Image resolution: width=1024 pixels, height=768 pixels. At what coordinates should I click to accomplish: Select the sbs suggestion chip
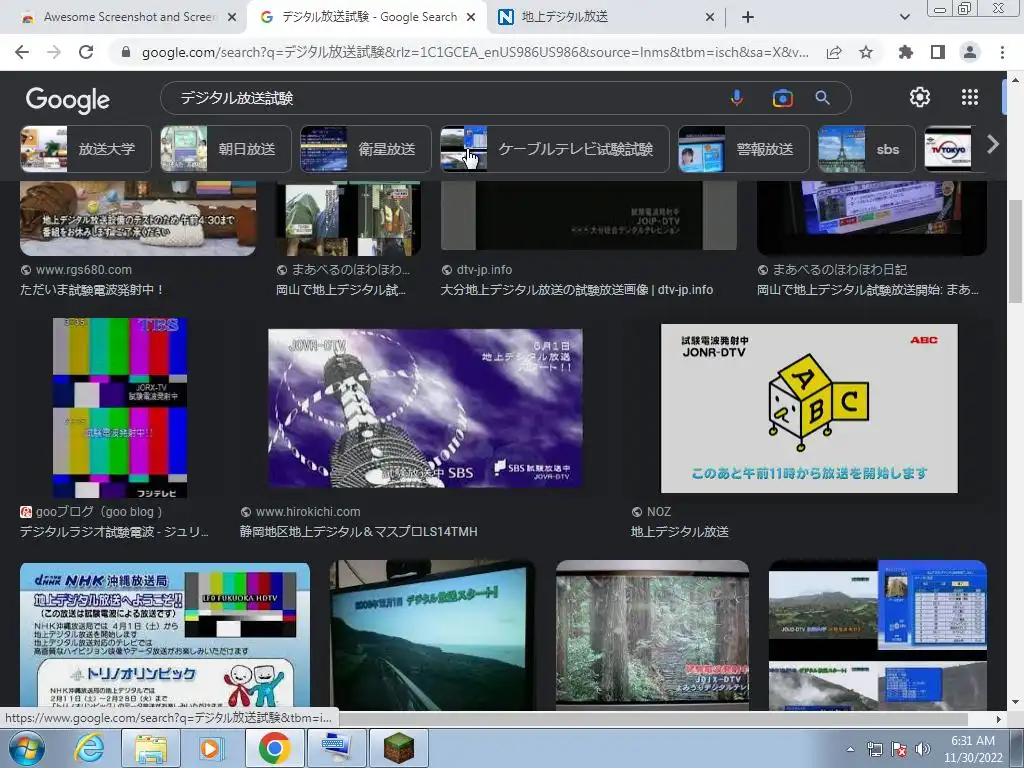[867, 149]
